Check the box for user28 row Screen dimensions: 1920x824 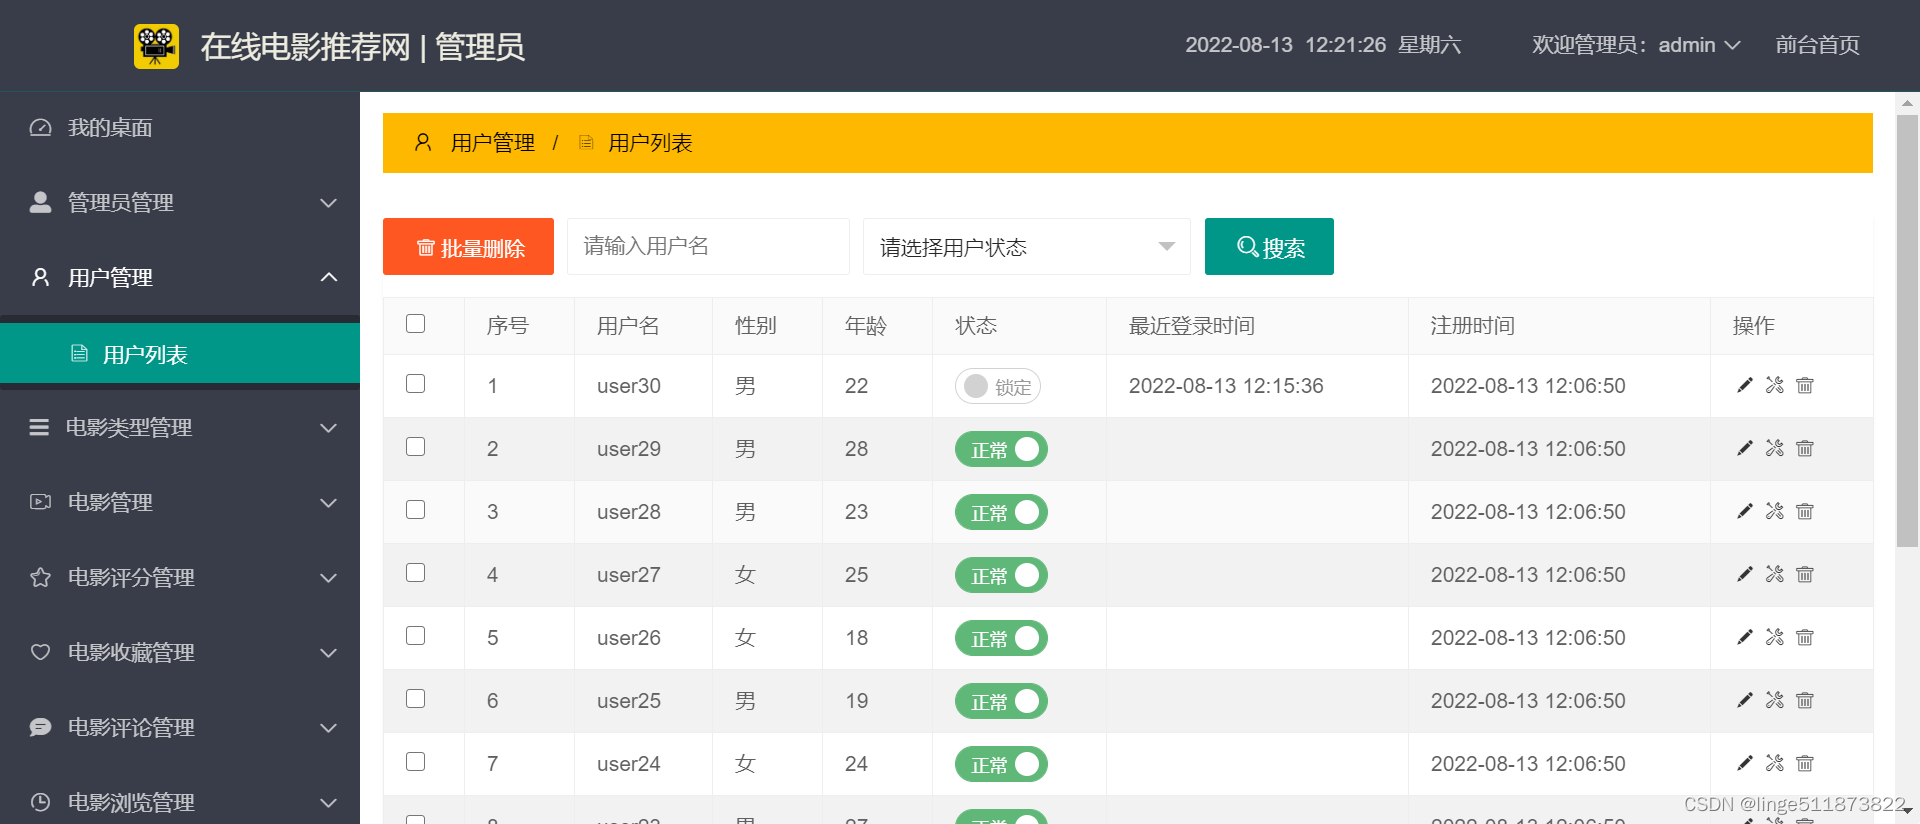[416, 510]
